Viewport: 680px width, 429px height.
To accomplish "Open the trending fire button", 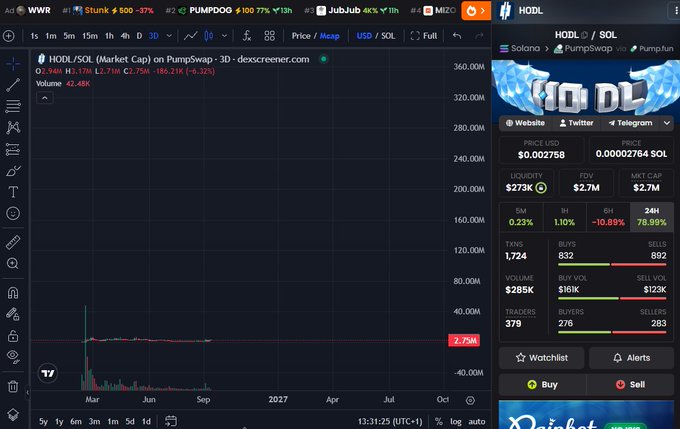I will (x=476, y=10).
